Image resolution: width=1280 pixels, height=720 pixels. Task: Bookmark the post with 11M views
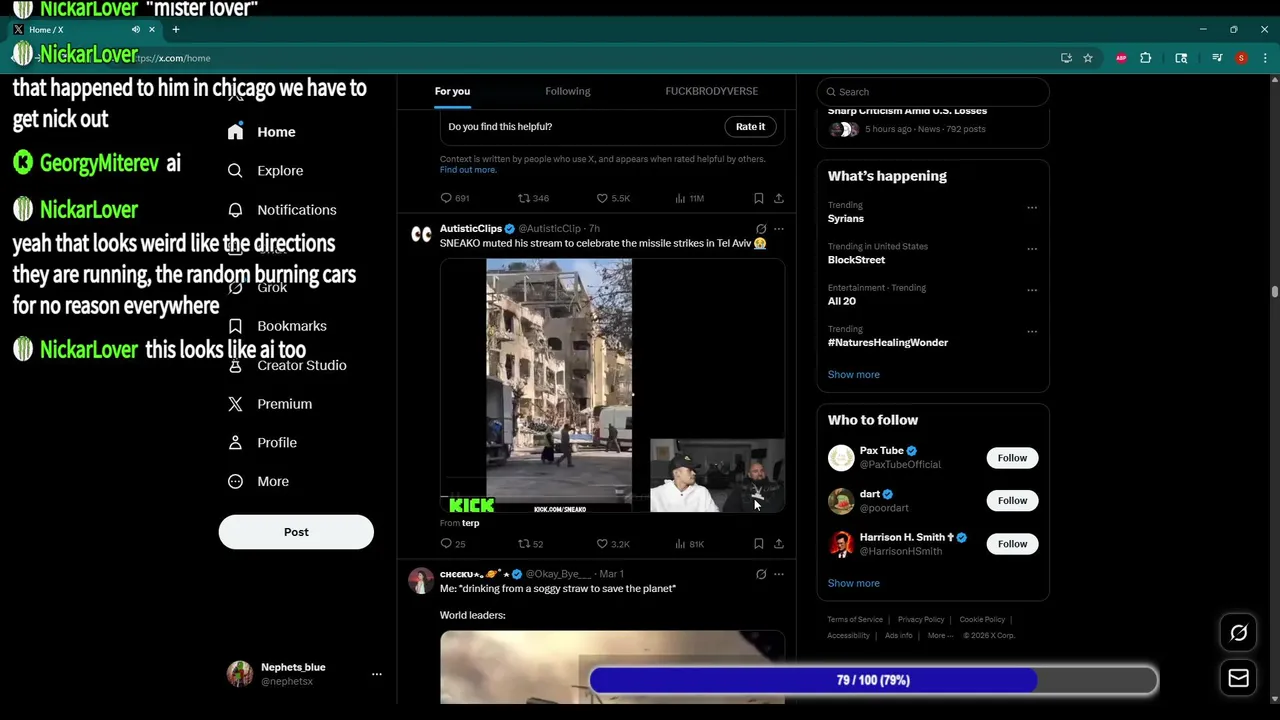(759, 198)
